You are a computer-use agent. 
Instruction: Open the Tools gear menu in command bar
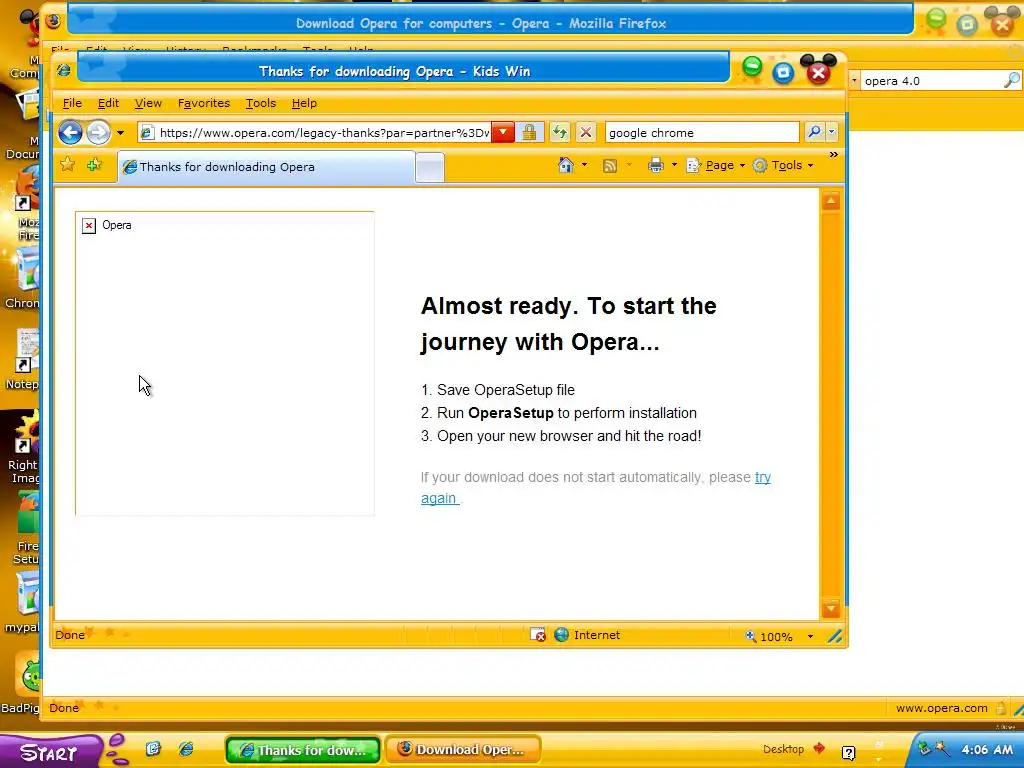coord(783,165)
